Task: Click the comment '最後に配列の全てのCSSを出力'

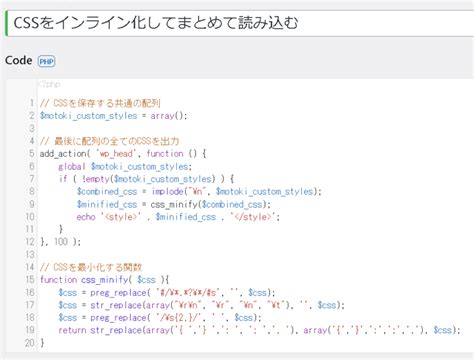Action: tap(109, 141)
